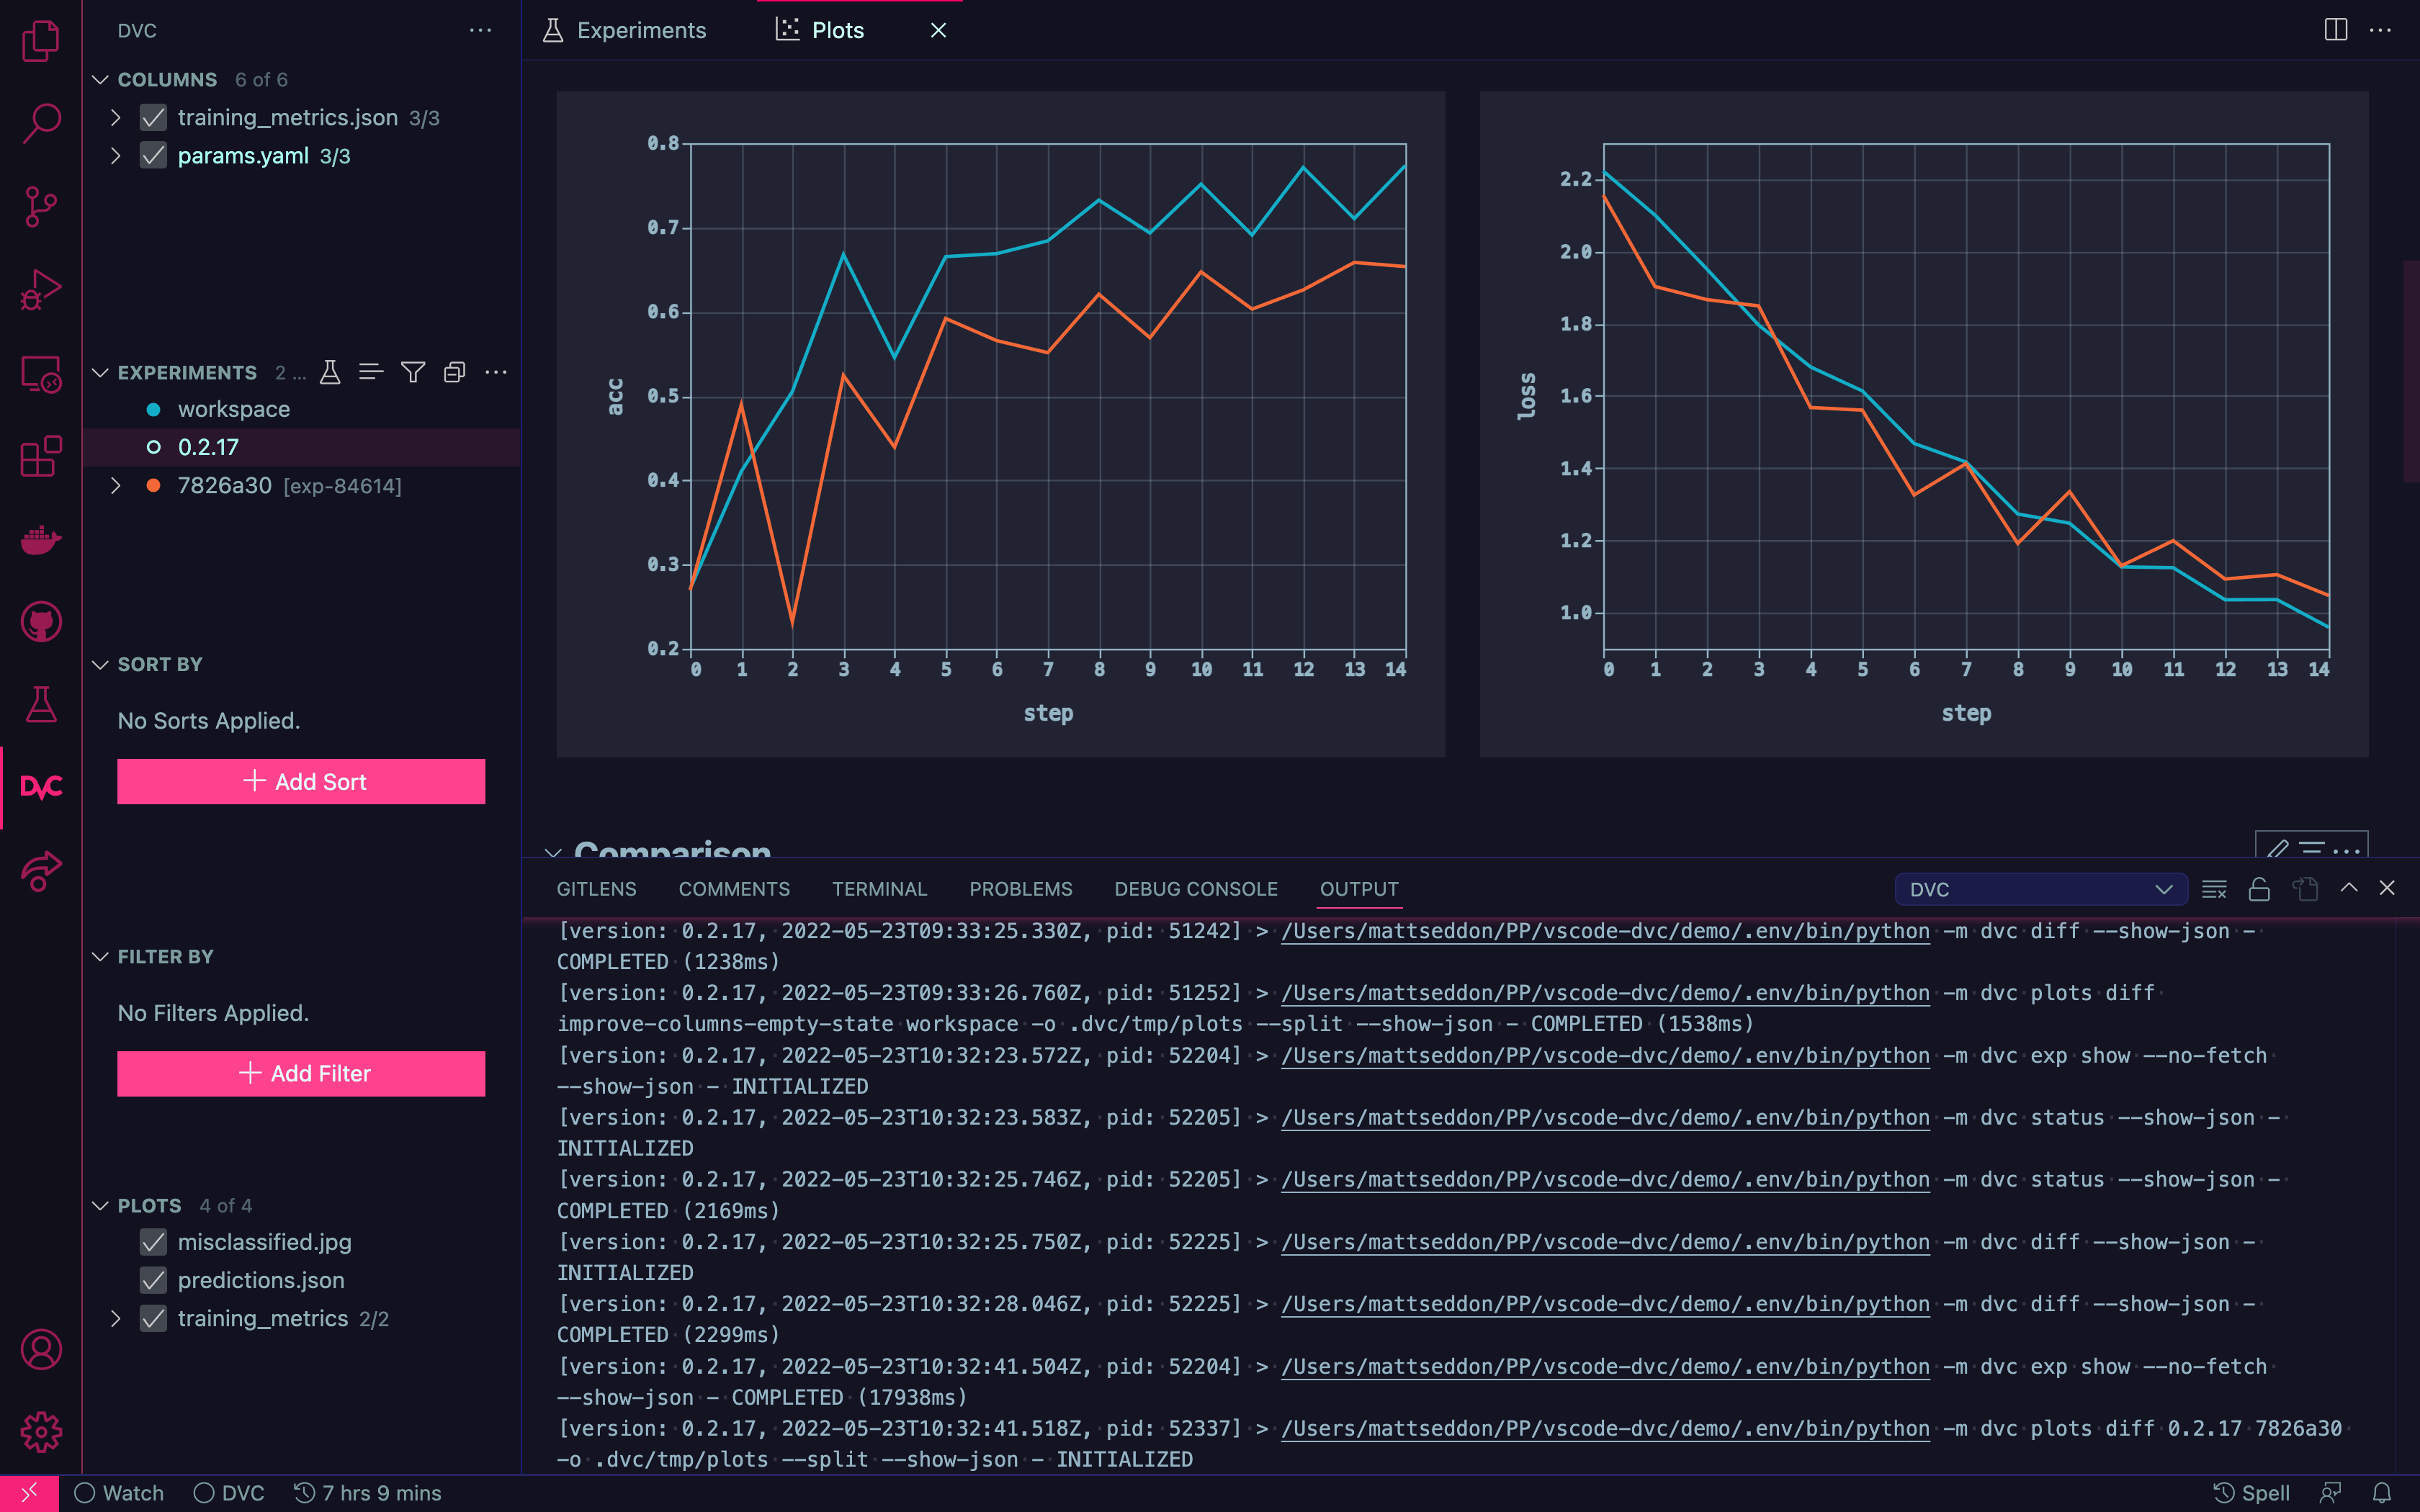Screen dimensions: 2420x1512
Task: Toggle the predictions.json plot checkbox
Action: click(153, 1280)
